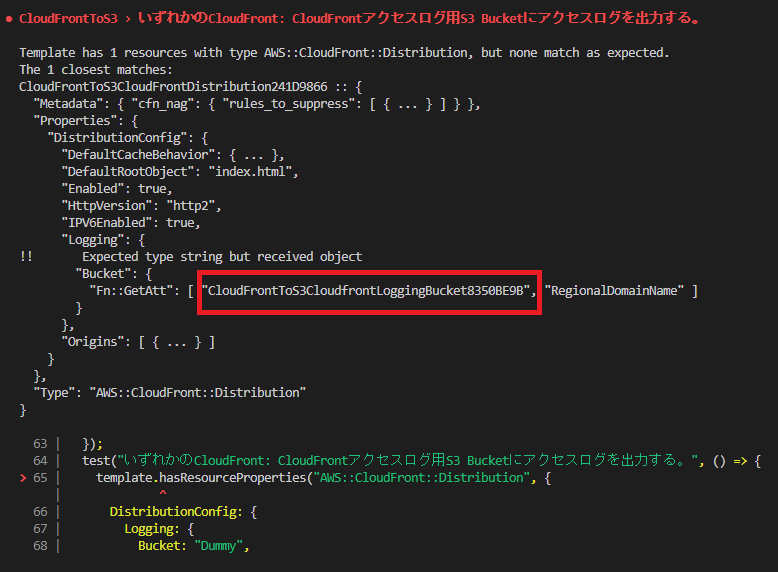
Task: Click line number 68
Action: (40, 546)
